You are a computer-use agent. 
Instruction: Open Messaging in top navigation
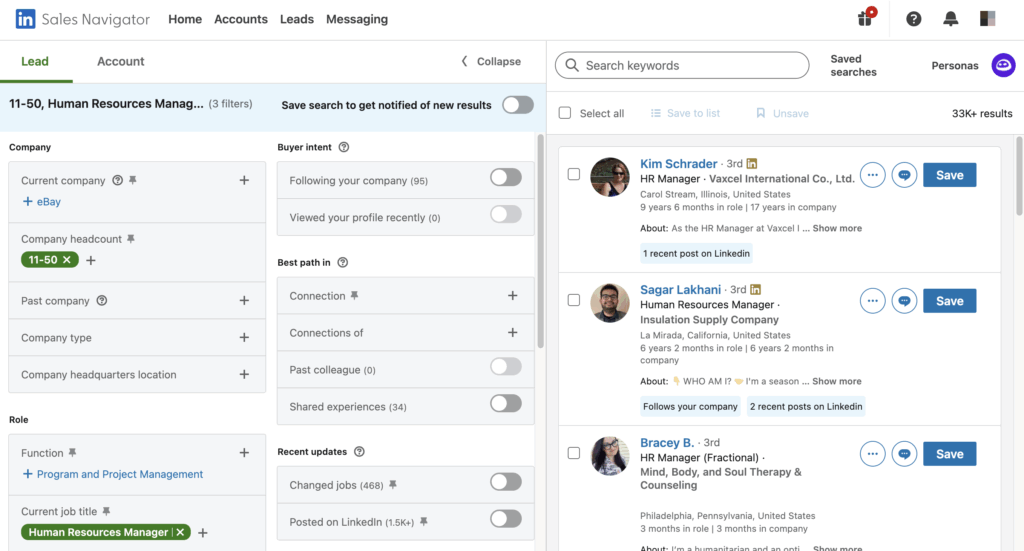point(357,19)
